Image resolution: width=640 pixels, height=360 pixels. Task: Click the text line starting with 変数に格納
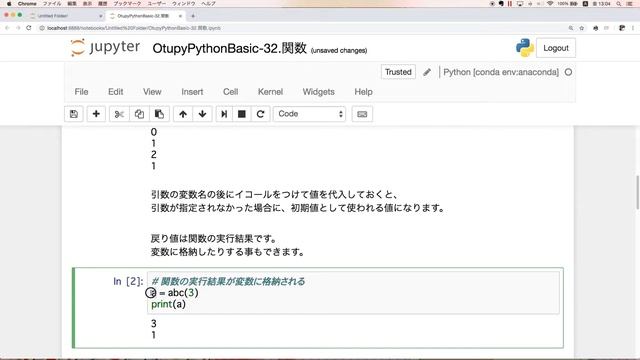tap(228, 252)
